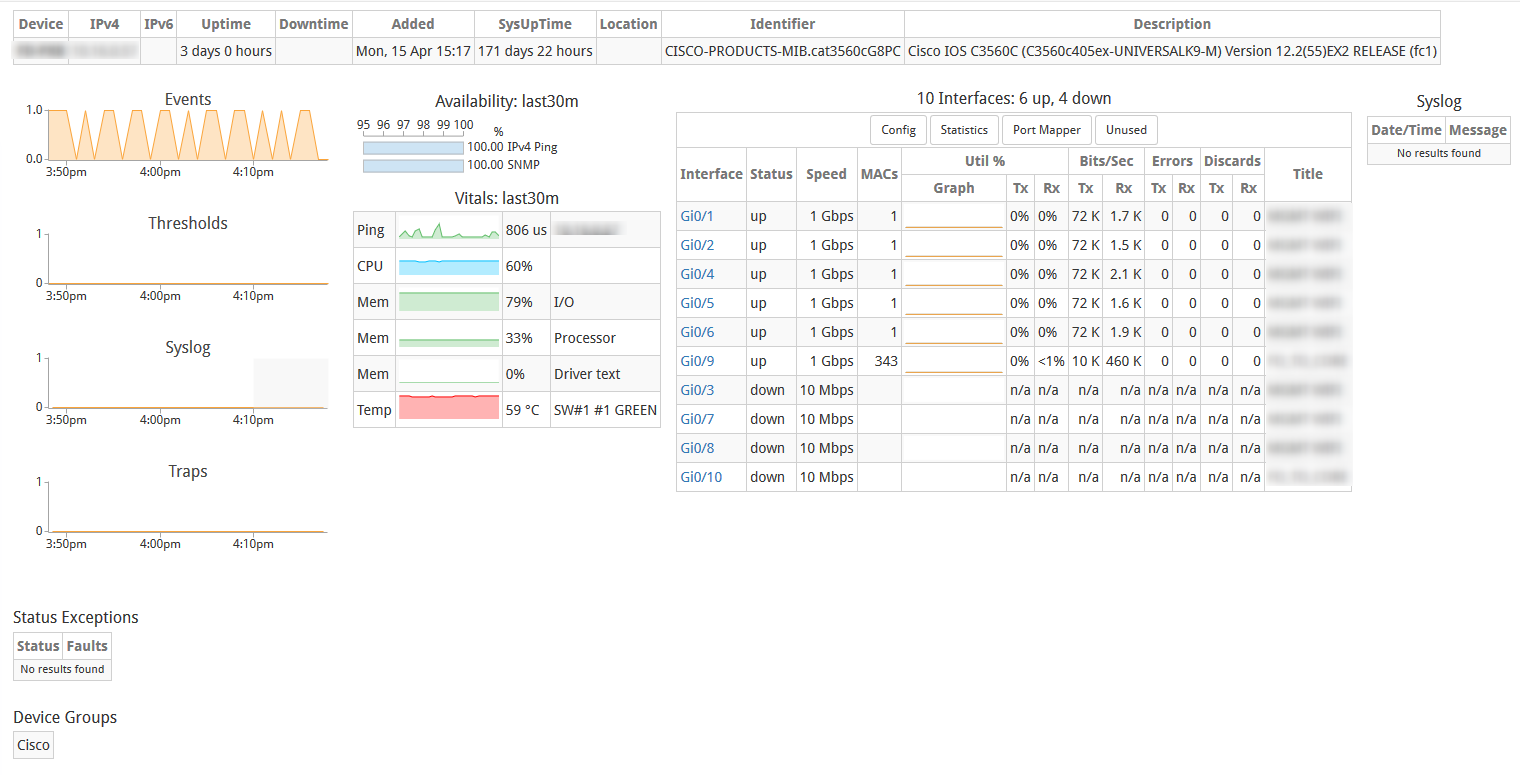The width and height of the screenshot is (1520, 775).
Task: Click the Date/Time Syslog column header
Action: tap(1406, 130)
